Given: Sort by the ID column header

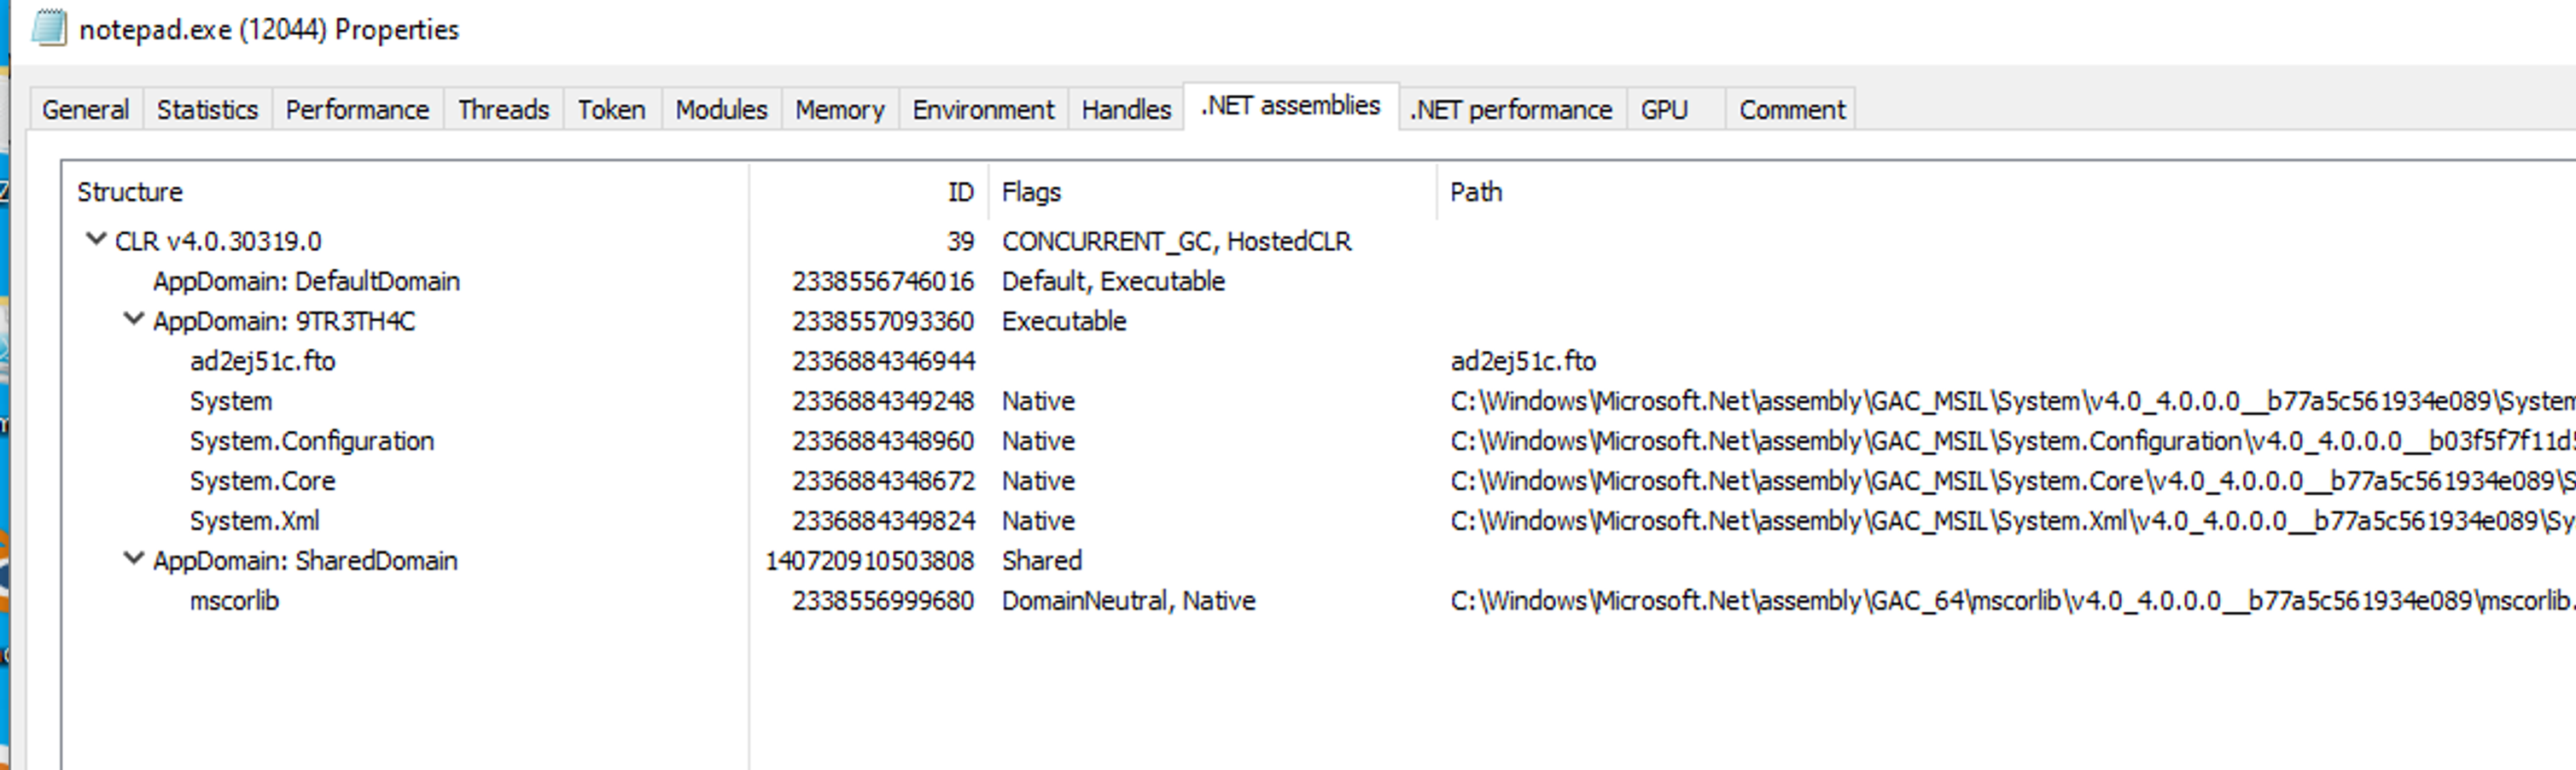Looking at the screenshot, I should click(960, 192).
